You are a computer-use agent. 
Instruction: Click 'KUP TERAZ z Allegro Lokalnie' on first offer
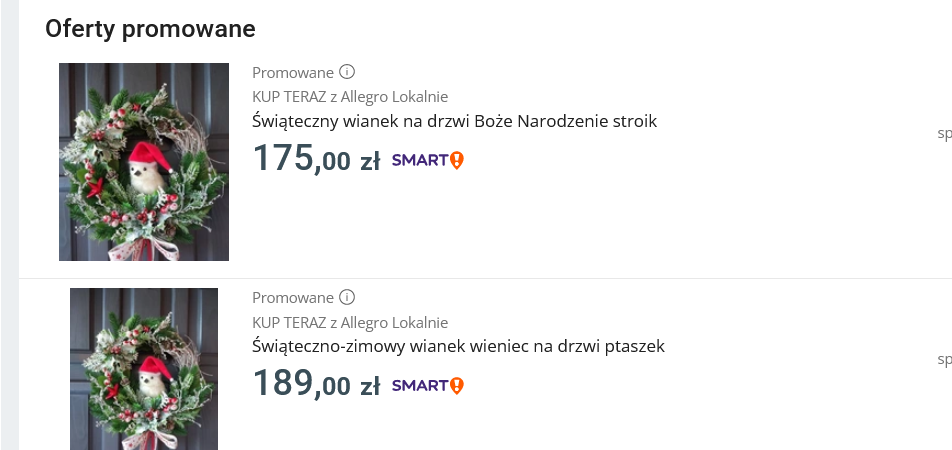350,96
